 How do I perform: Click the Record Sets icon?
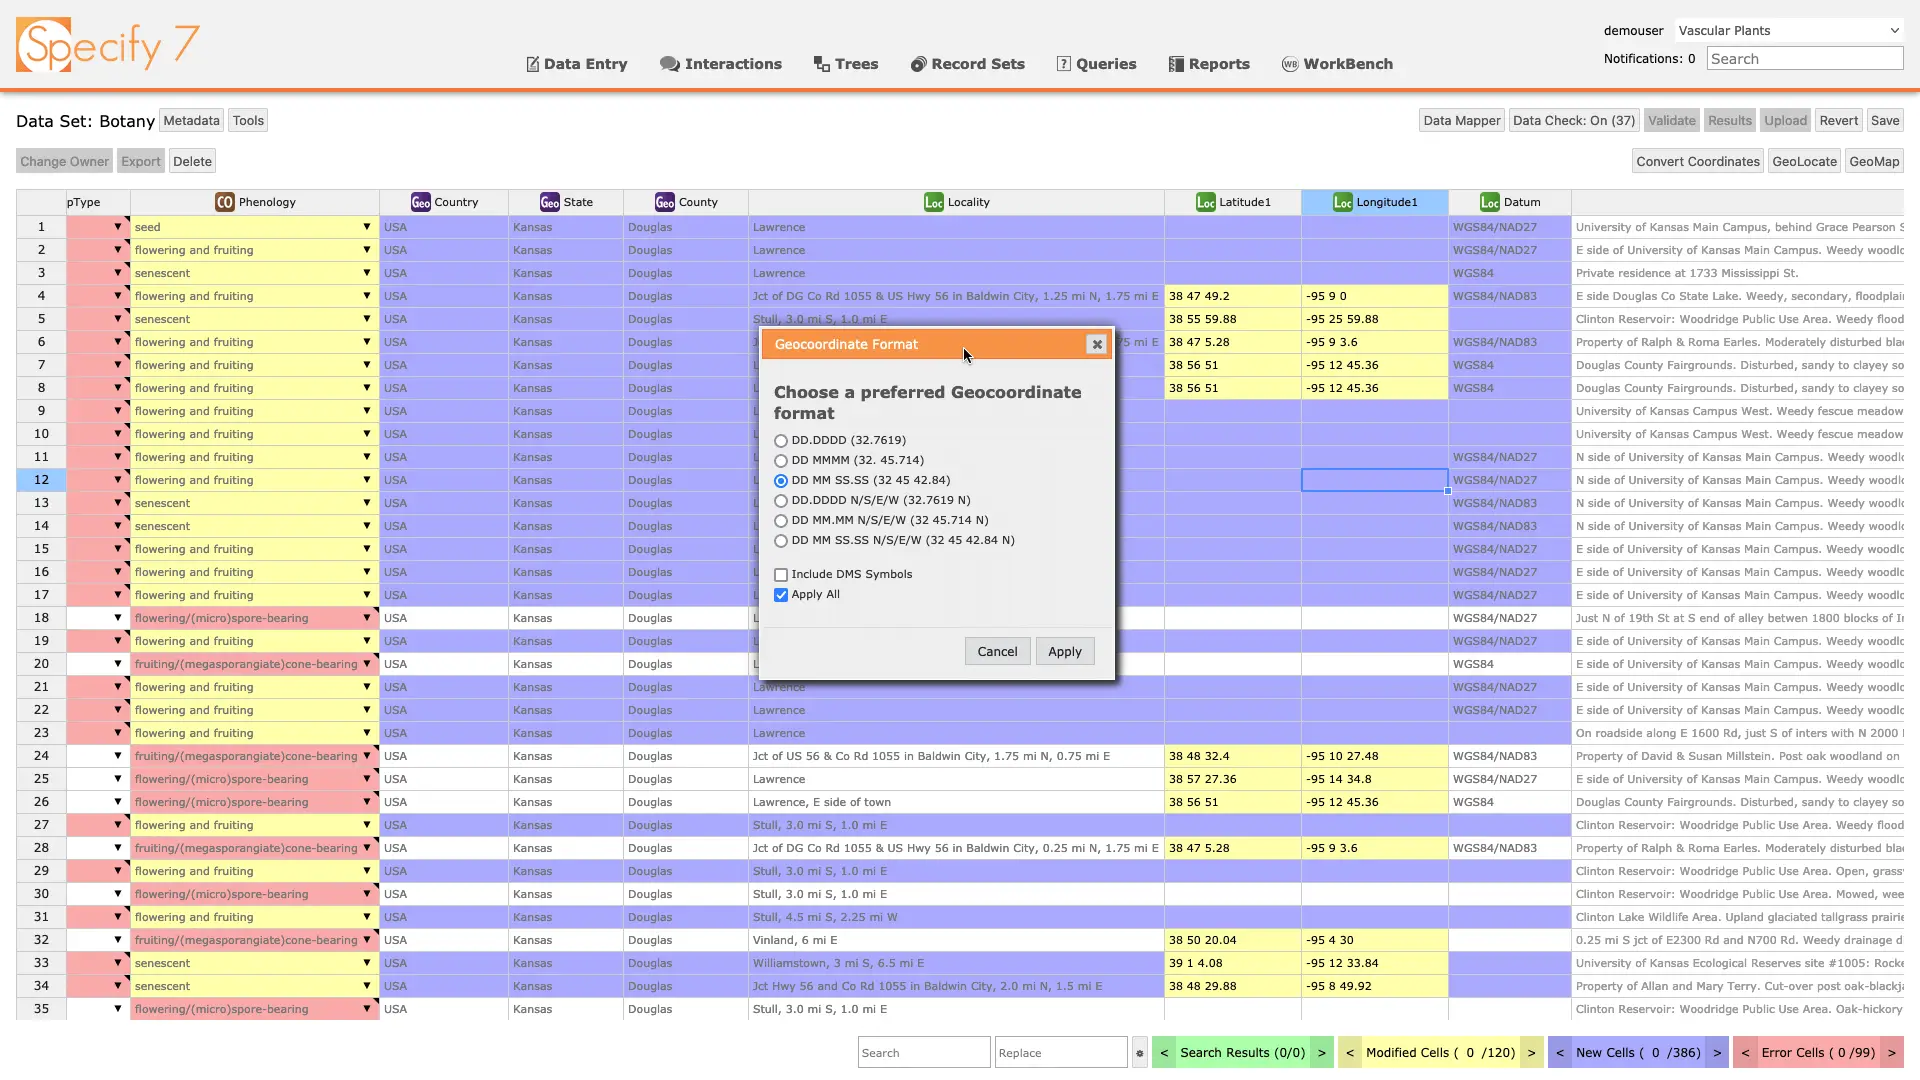[918, 64]
